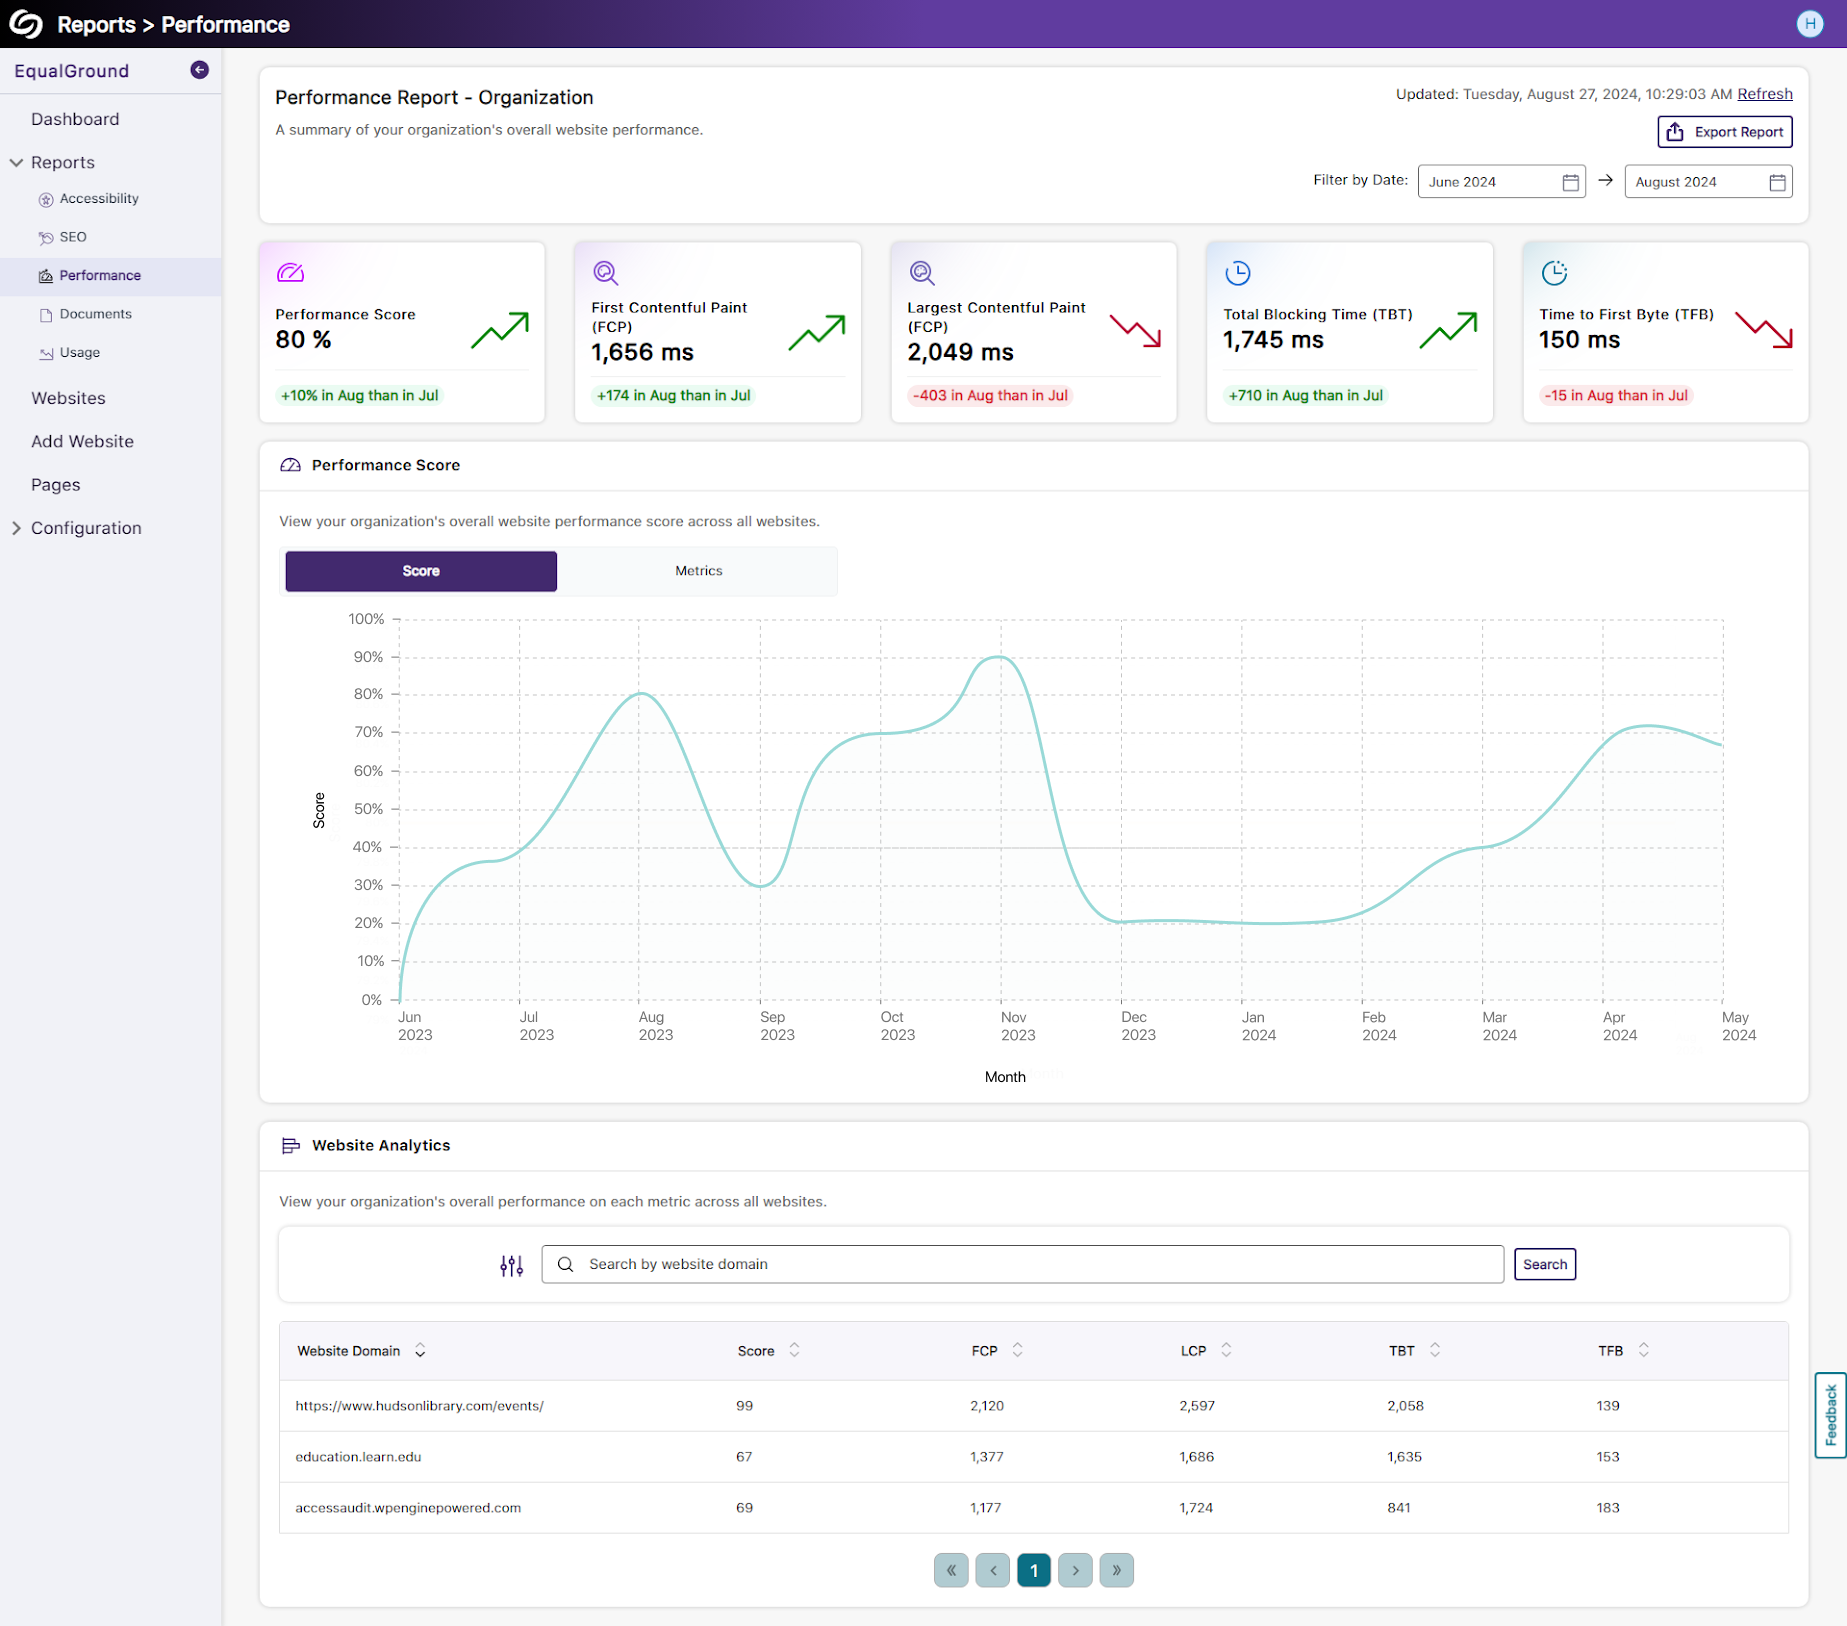Open the June 2024 date picker calendar
1847x1626 pixels.
(1568, 181)
